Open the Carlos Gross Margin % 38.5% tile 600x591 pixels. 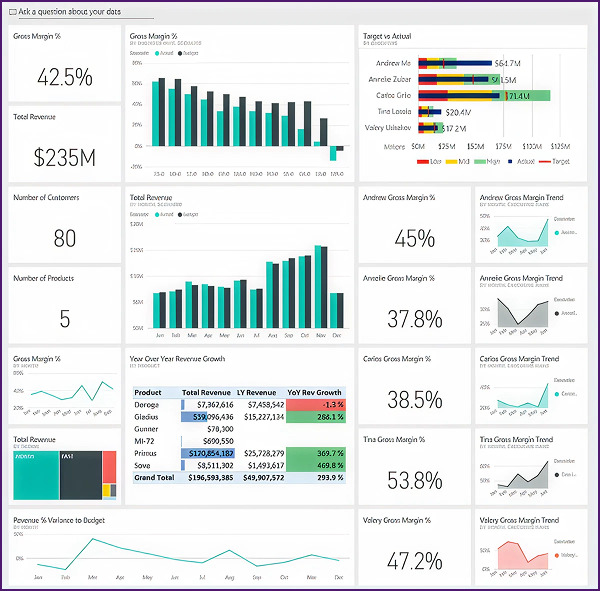[x=415, y=386]
